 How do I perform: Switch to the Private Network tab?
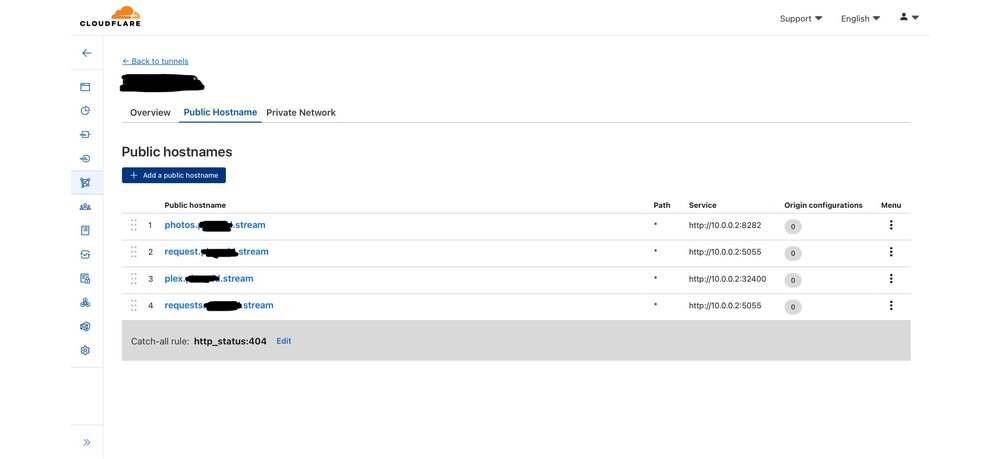coord(301,112)
